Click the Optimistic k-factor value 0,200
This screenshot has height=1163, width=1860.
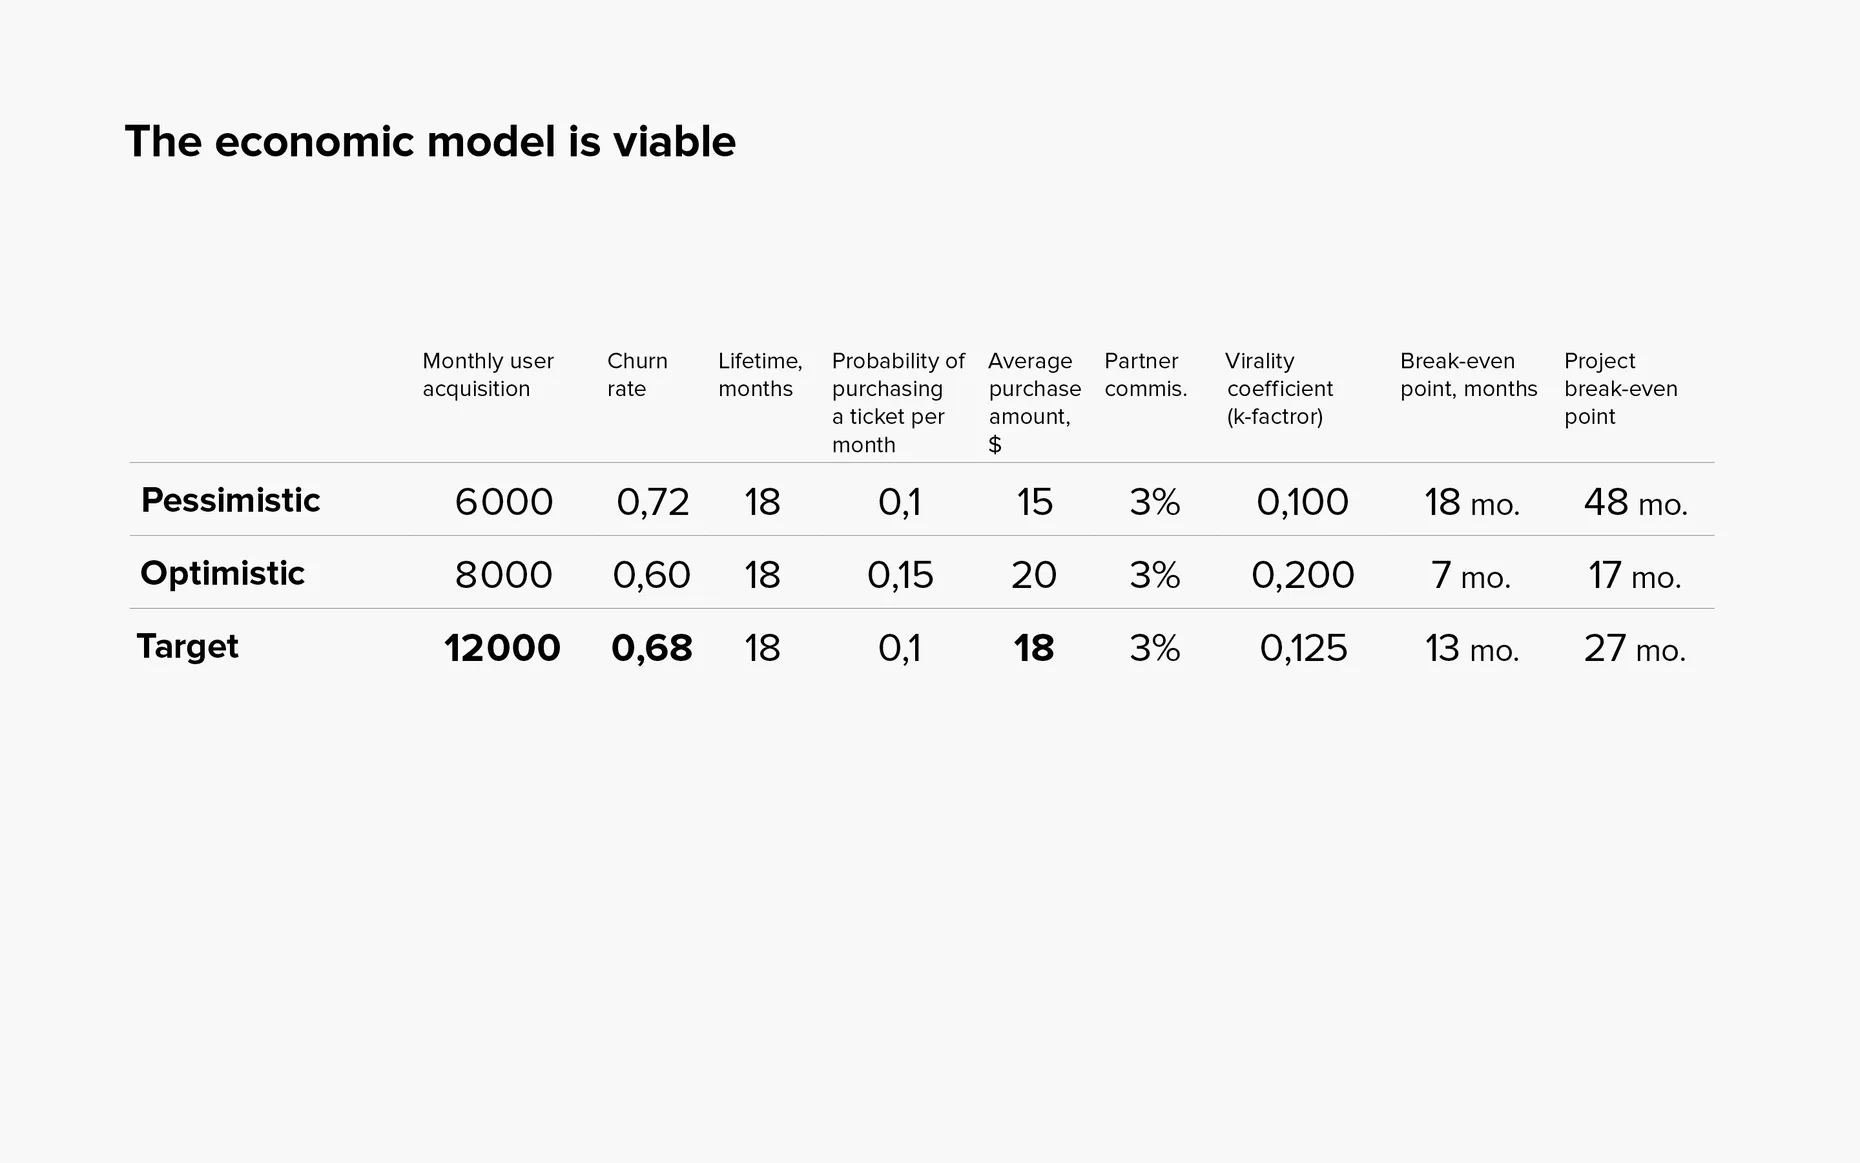[1302, 575]
